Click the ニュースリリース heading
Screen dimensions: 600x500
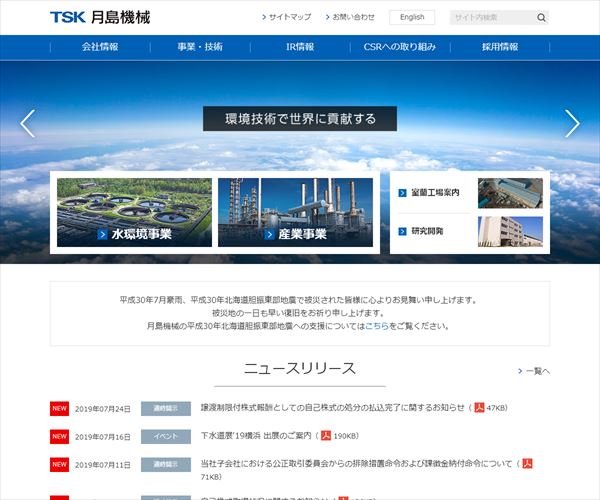point(300,369)
